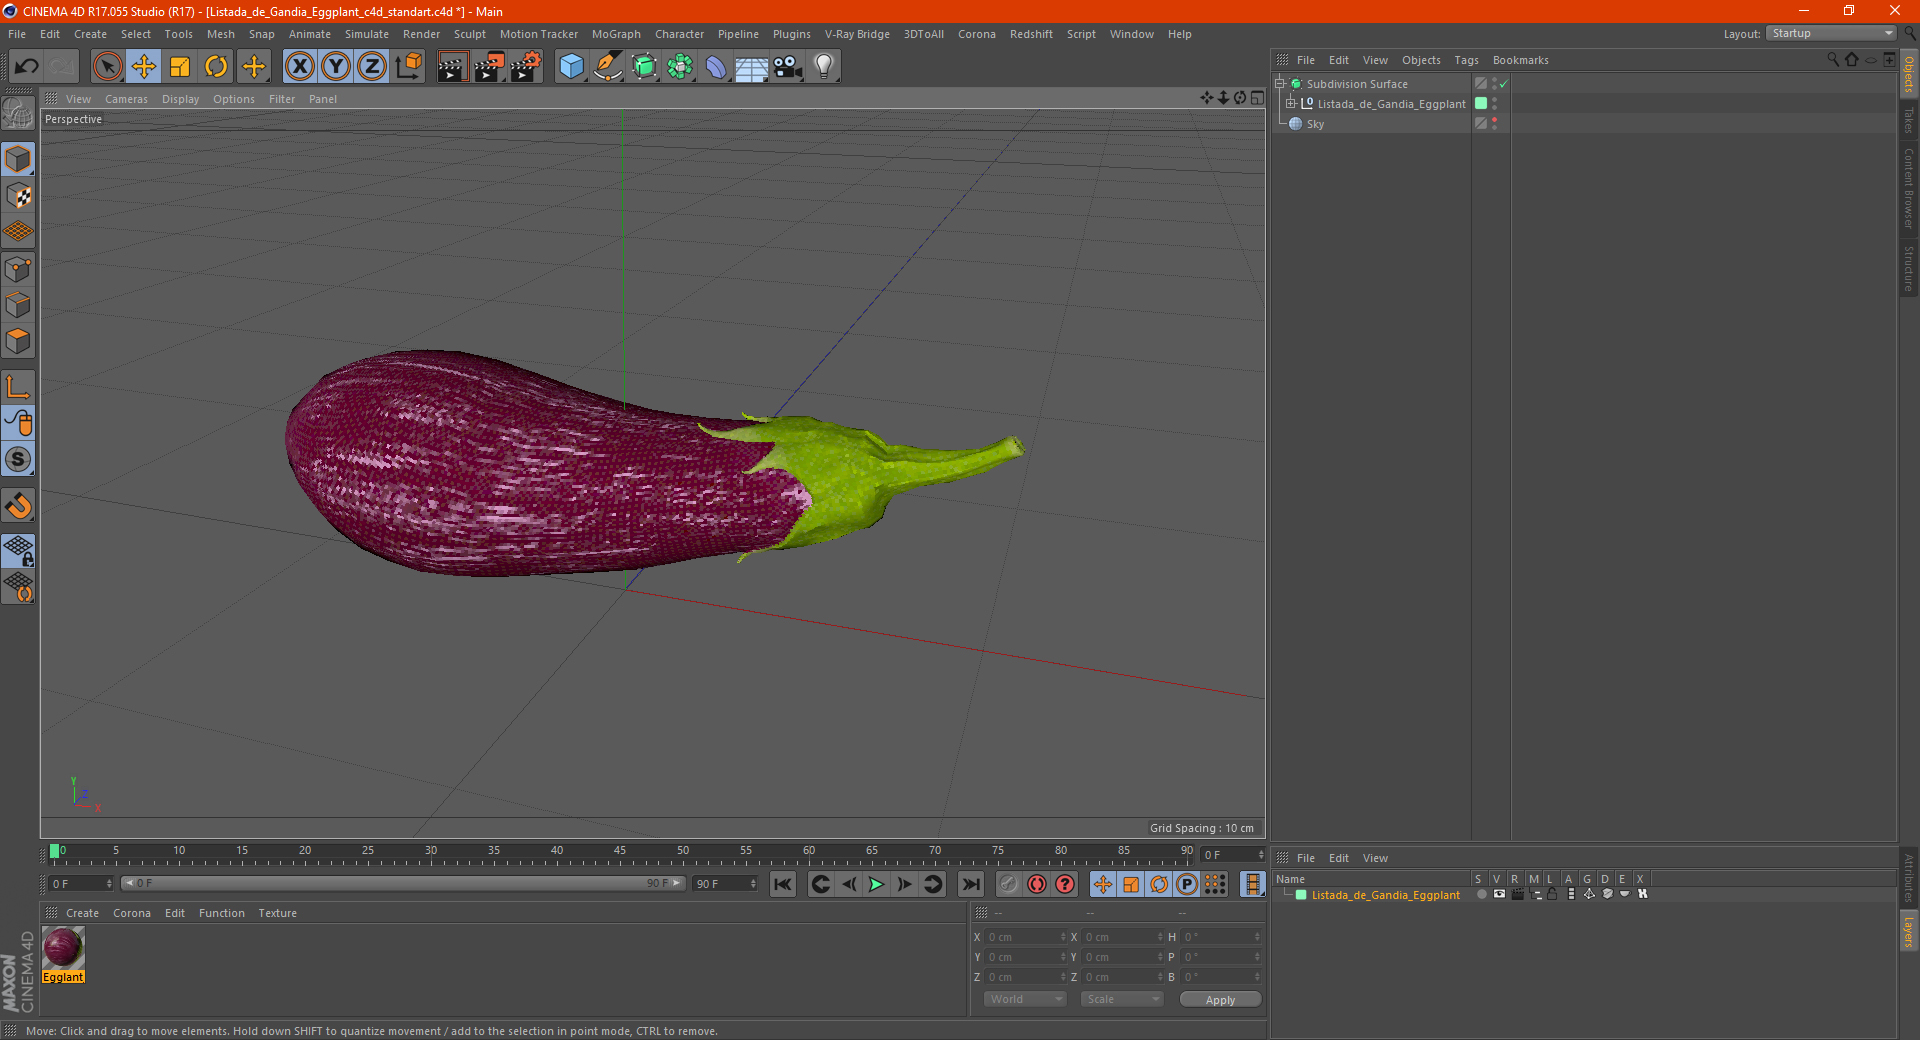1920x1040 pixels.
Task: Open Array modeling objects icon
Action: [680, 67]
